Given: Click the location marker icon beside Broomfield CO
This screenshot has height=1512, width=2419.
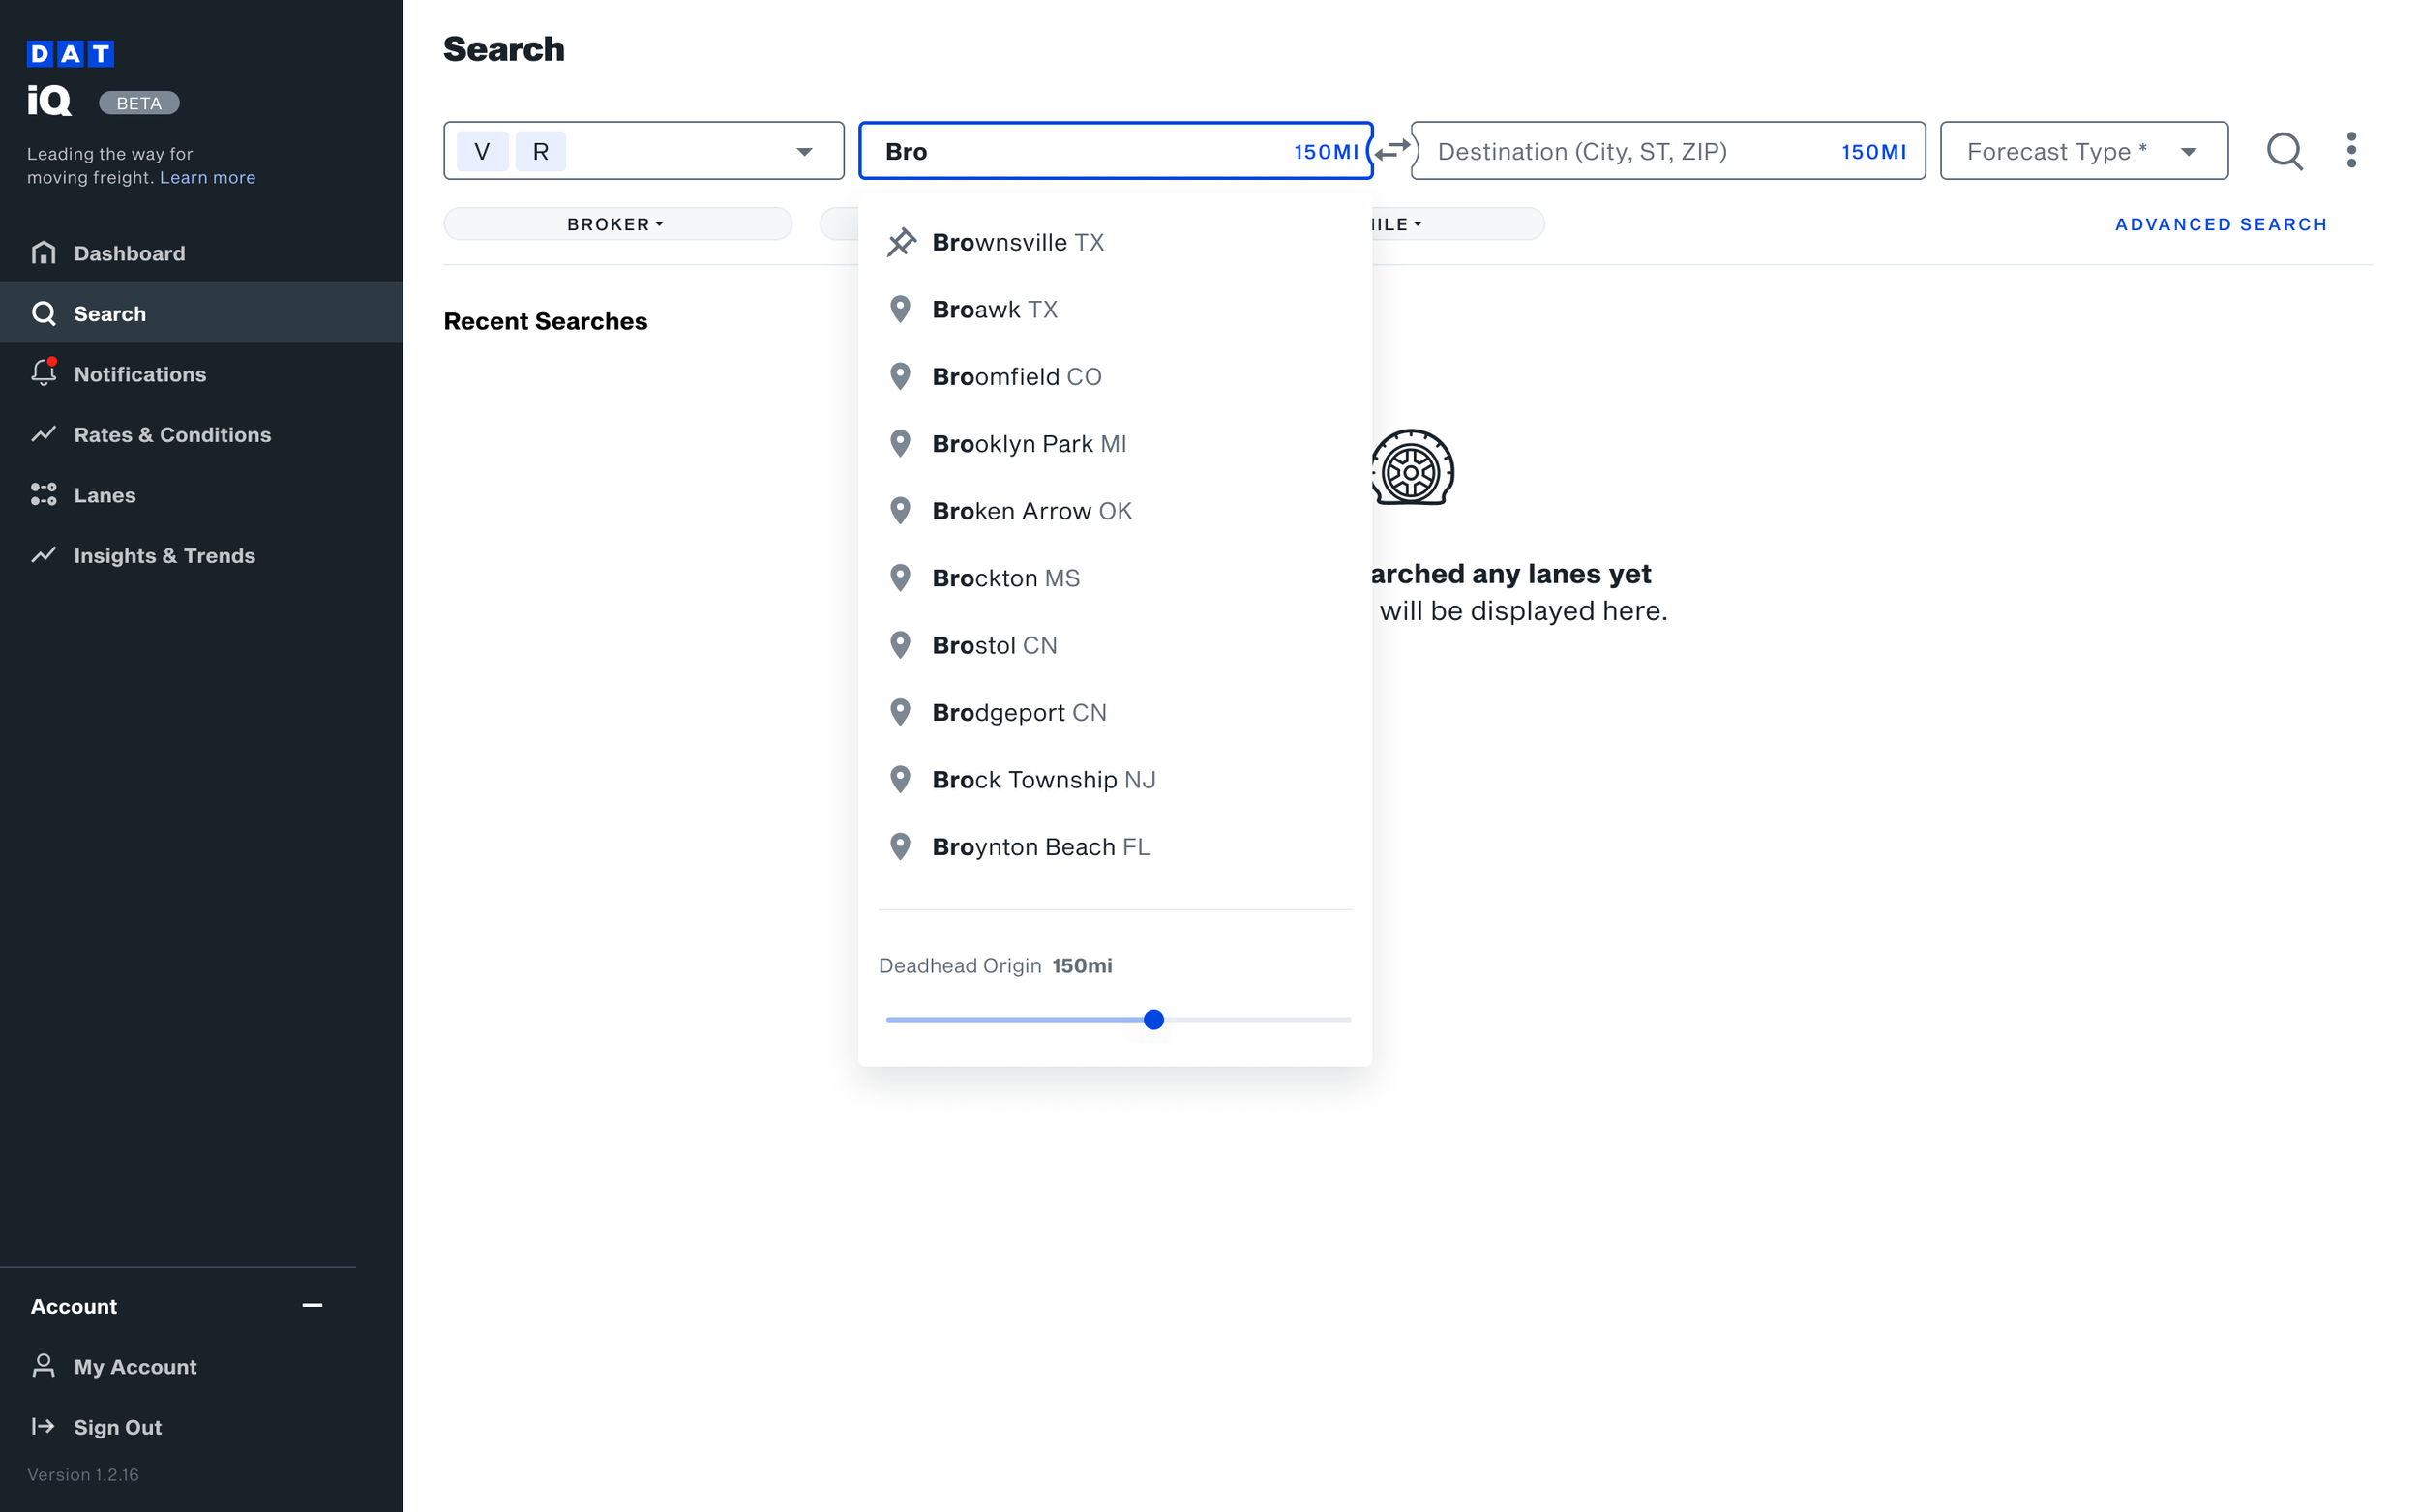Looking at the screenshot, I should (899, 376).
